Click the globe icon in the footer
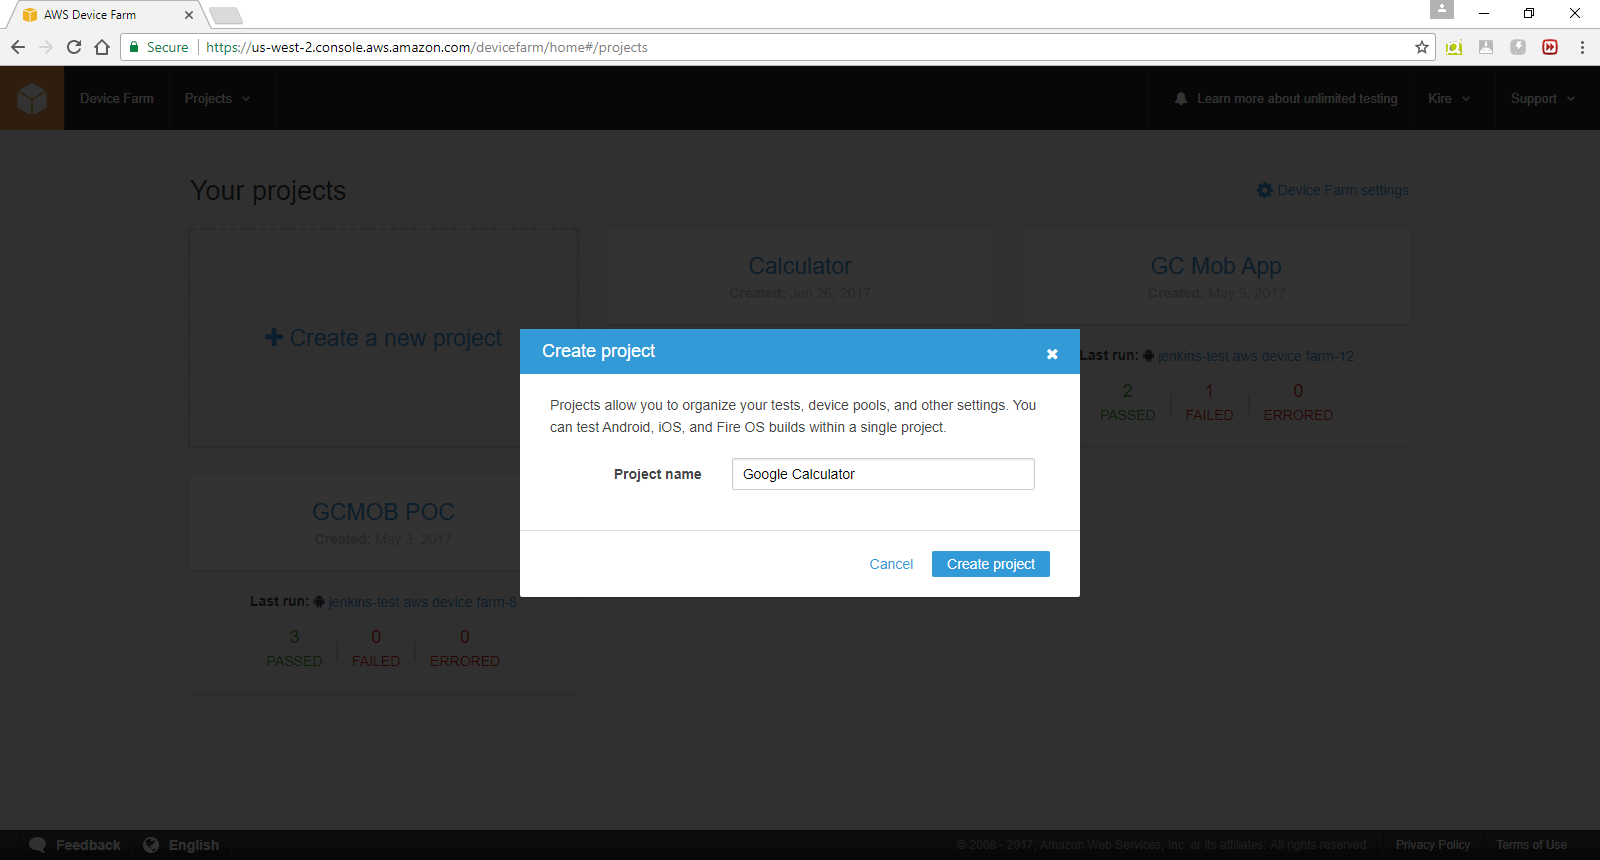Screen dimensions: 1600x860 151,845
